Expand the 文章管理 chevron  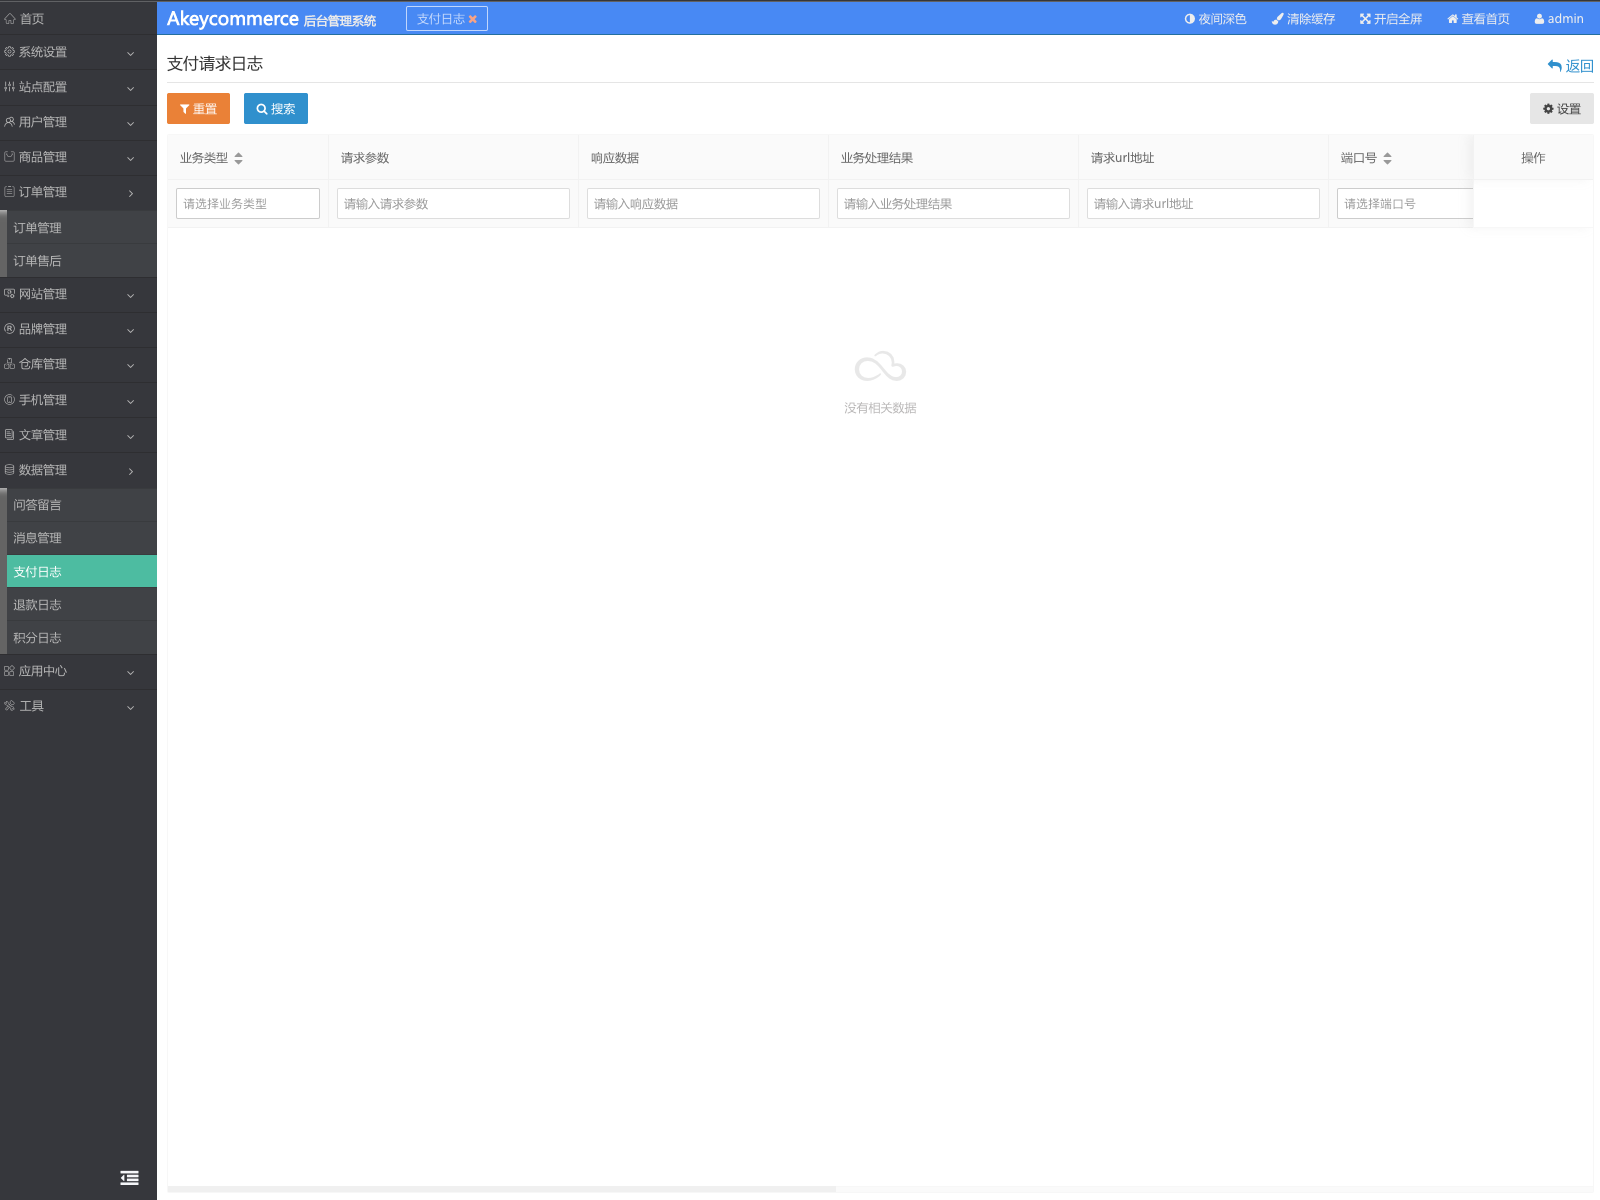pyautogui.click(x=130, y=436)
